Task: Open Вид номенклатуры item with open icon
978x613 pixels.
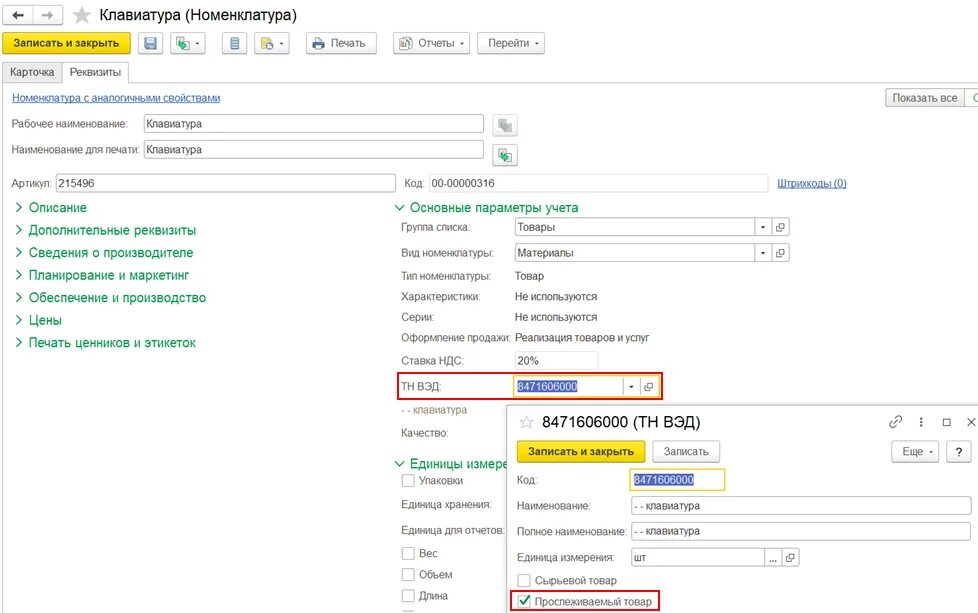Action: click(x=780, y=253)
